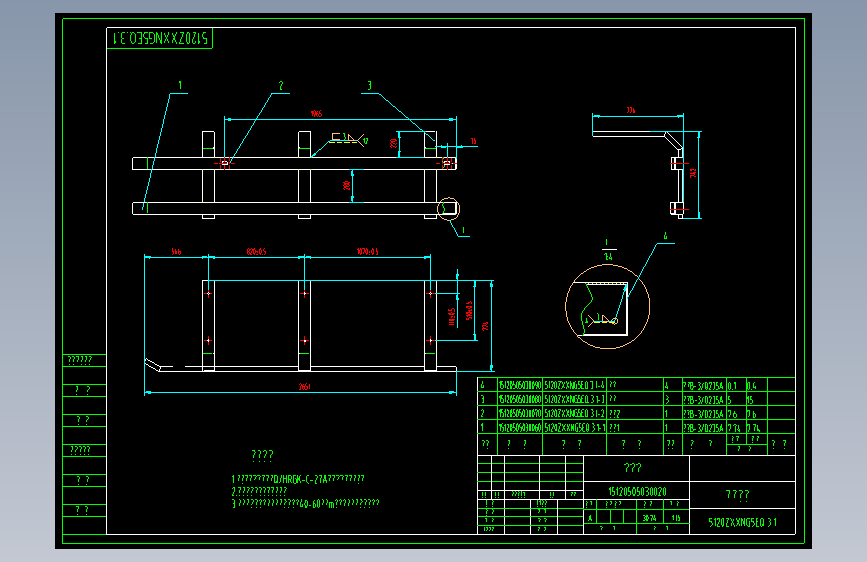Screen dimensions: 867x562
Task: Select the 30.74 weight cell in the title block
Action: [650, 518]
